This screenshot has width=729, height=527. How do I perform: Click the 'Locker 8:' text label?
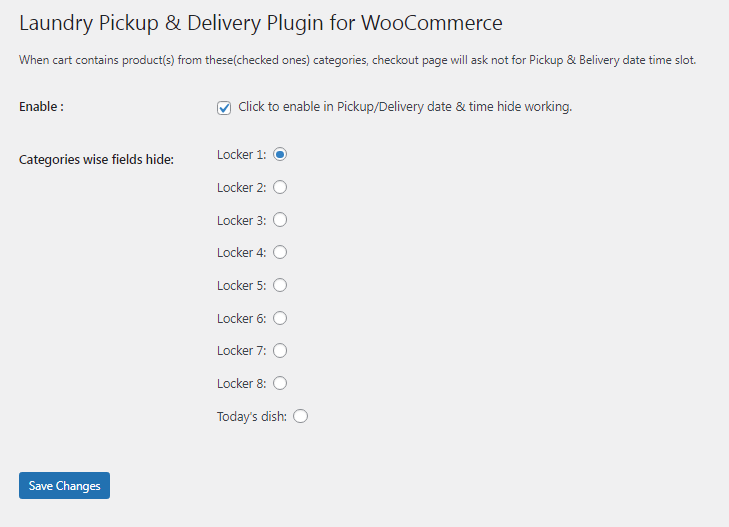(x=242, y=383)
